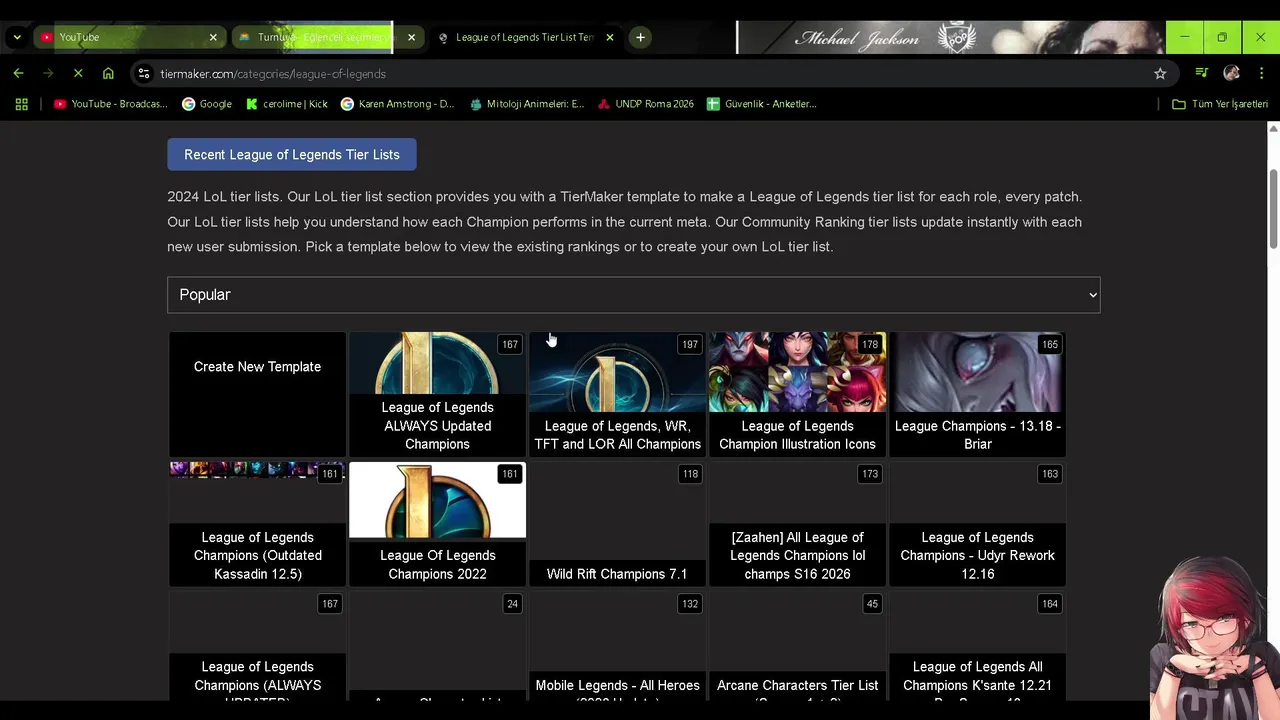Viewport: 1280px width, 720px height.
Task: Open the cerolime | Kick bookmark
Action: click(x=287, y=104)
